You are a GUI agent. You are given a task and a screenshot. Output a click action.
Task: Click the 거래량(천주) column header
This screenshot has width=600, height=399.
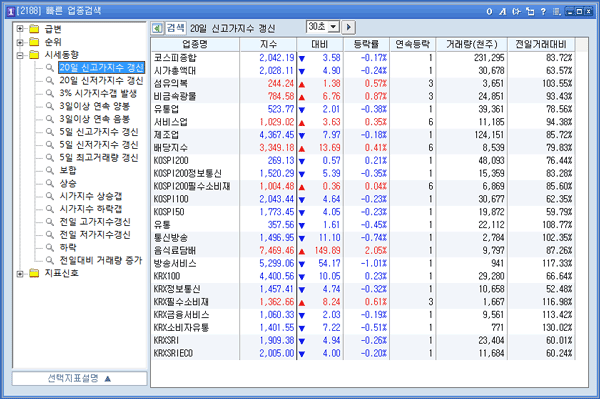point(472,44)
